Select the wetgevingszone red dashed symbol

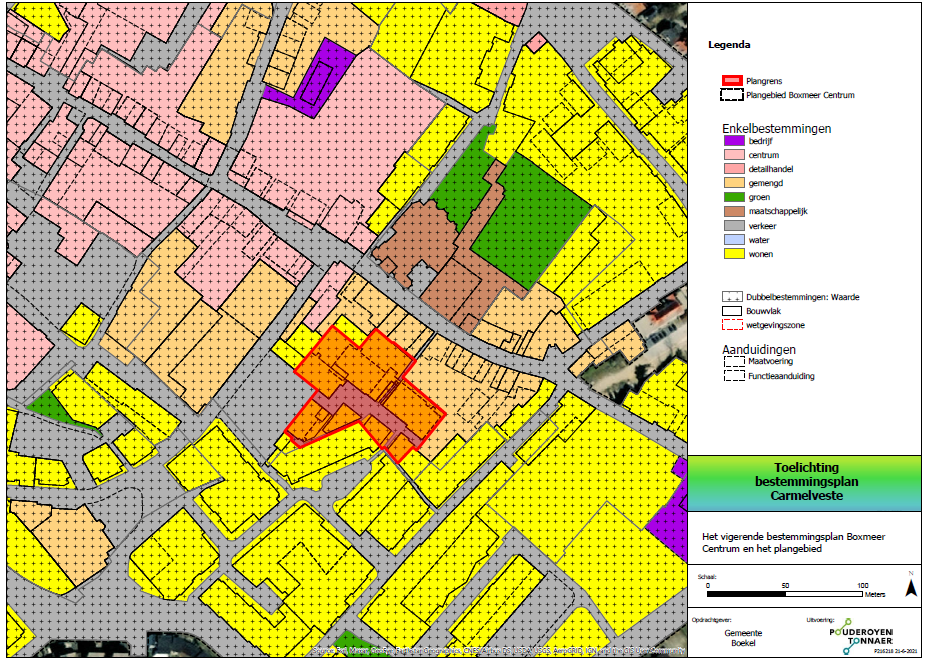pyautogui.click(x=732, y=324)
